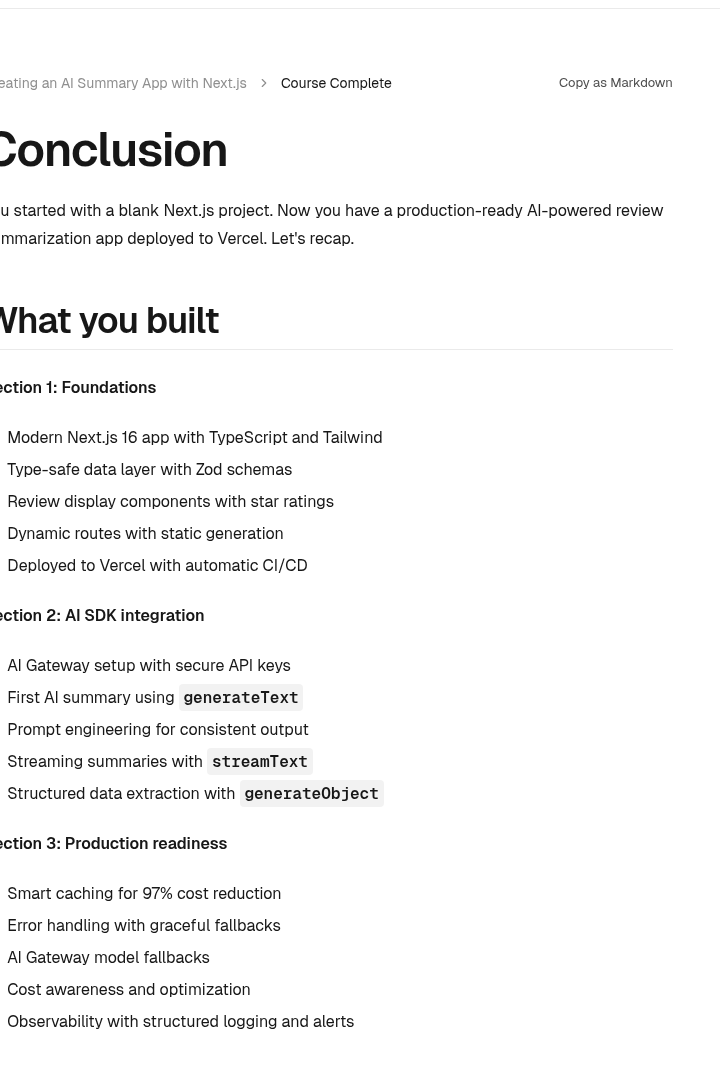Click the Section 1: Foundations subheading
The width and height of the screenshot is (720, 1080).
click(x=78, y=388)
